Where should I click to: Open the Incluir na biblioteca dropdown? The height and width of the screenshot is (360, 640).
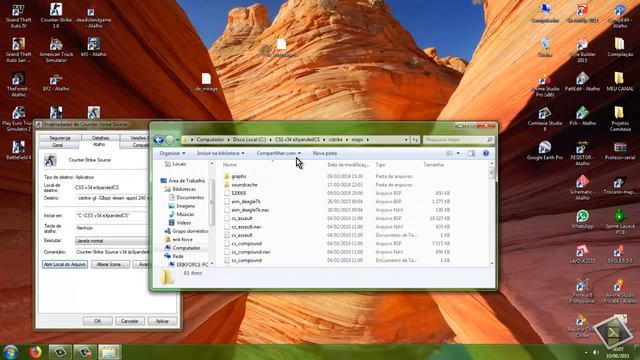[221, 153]
